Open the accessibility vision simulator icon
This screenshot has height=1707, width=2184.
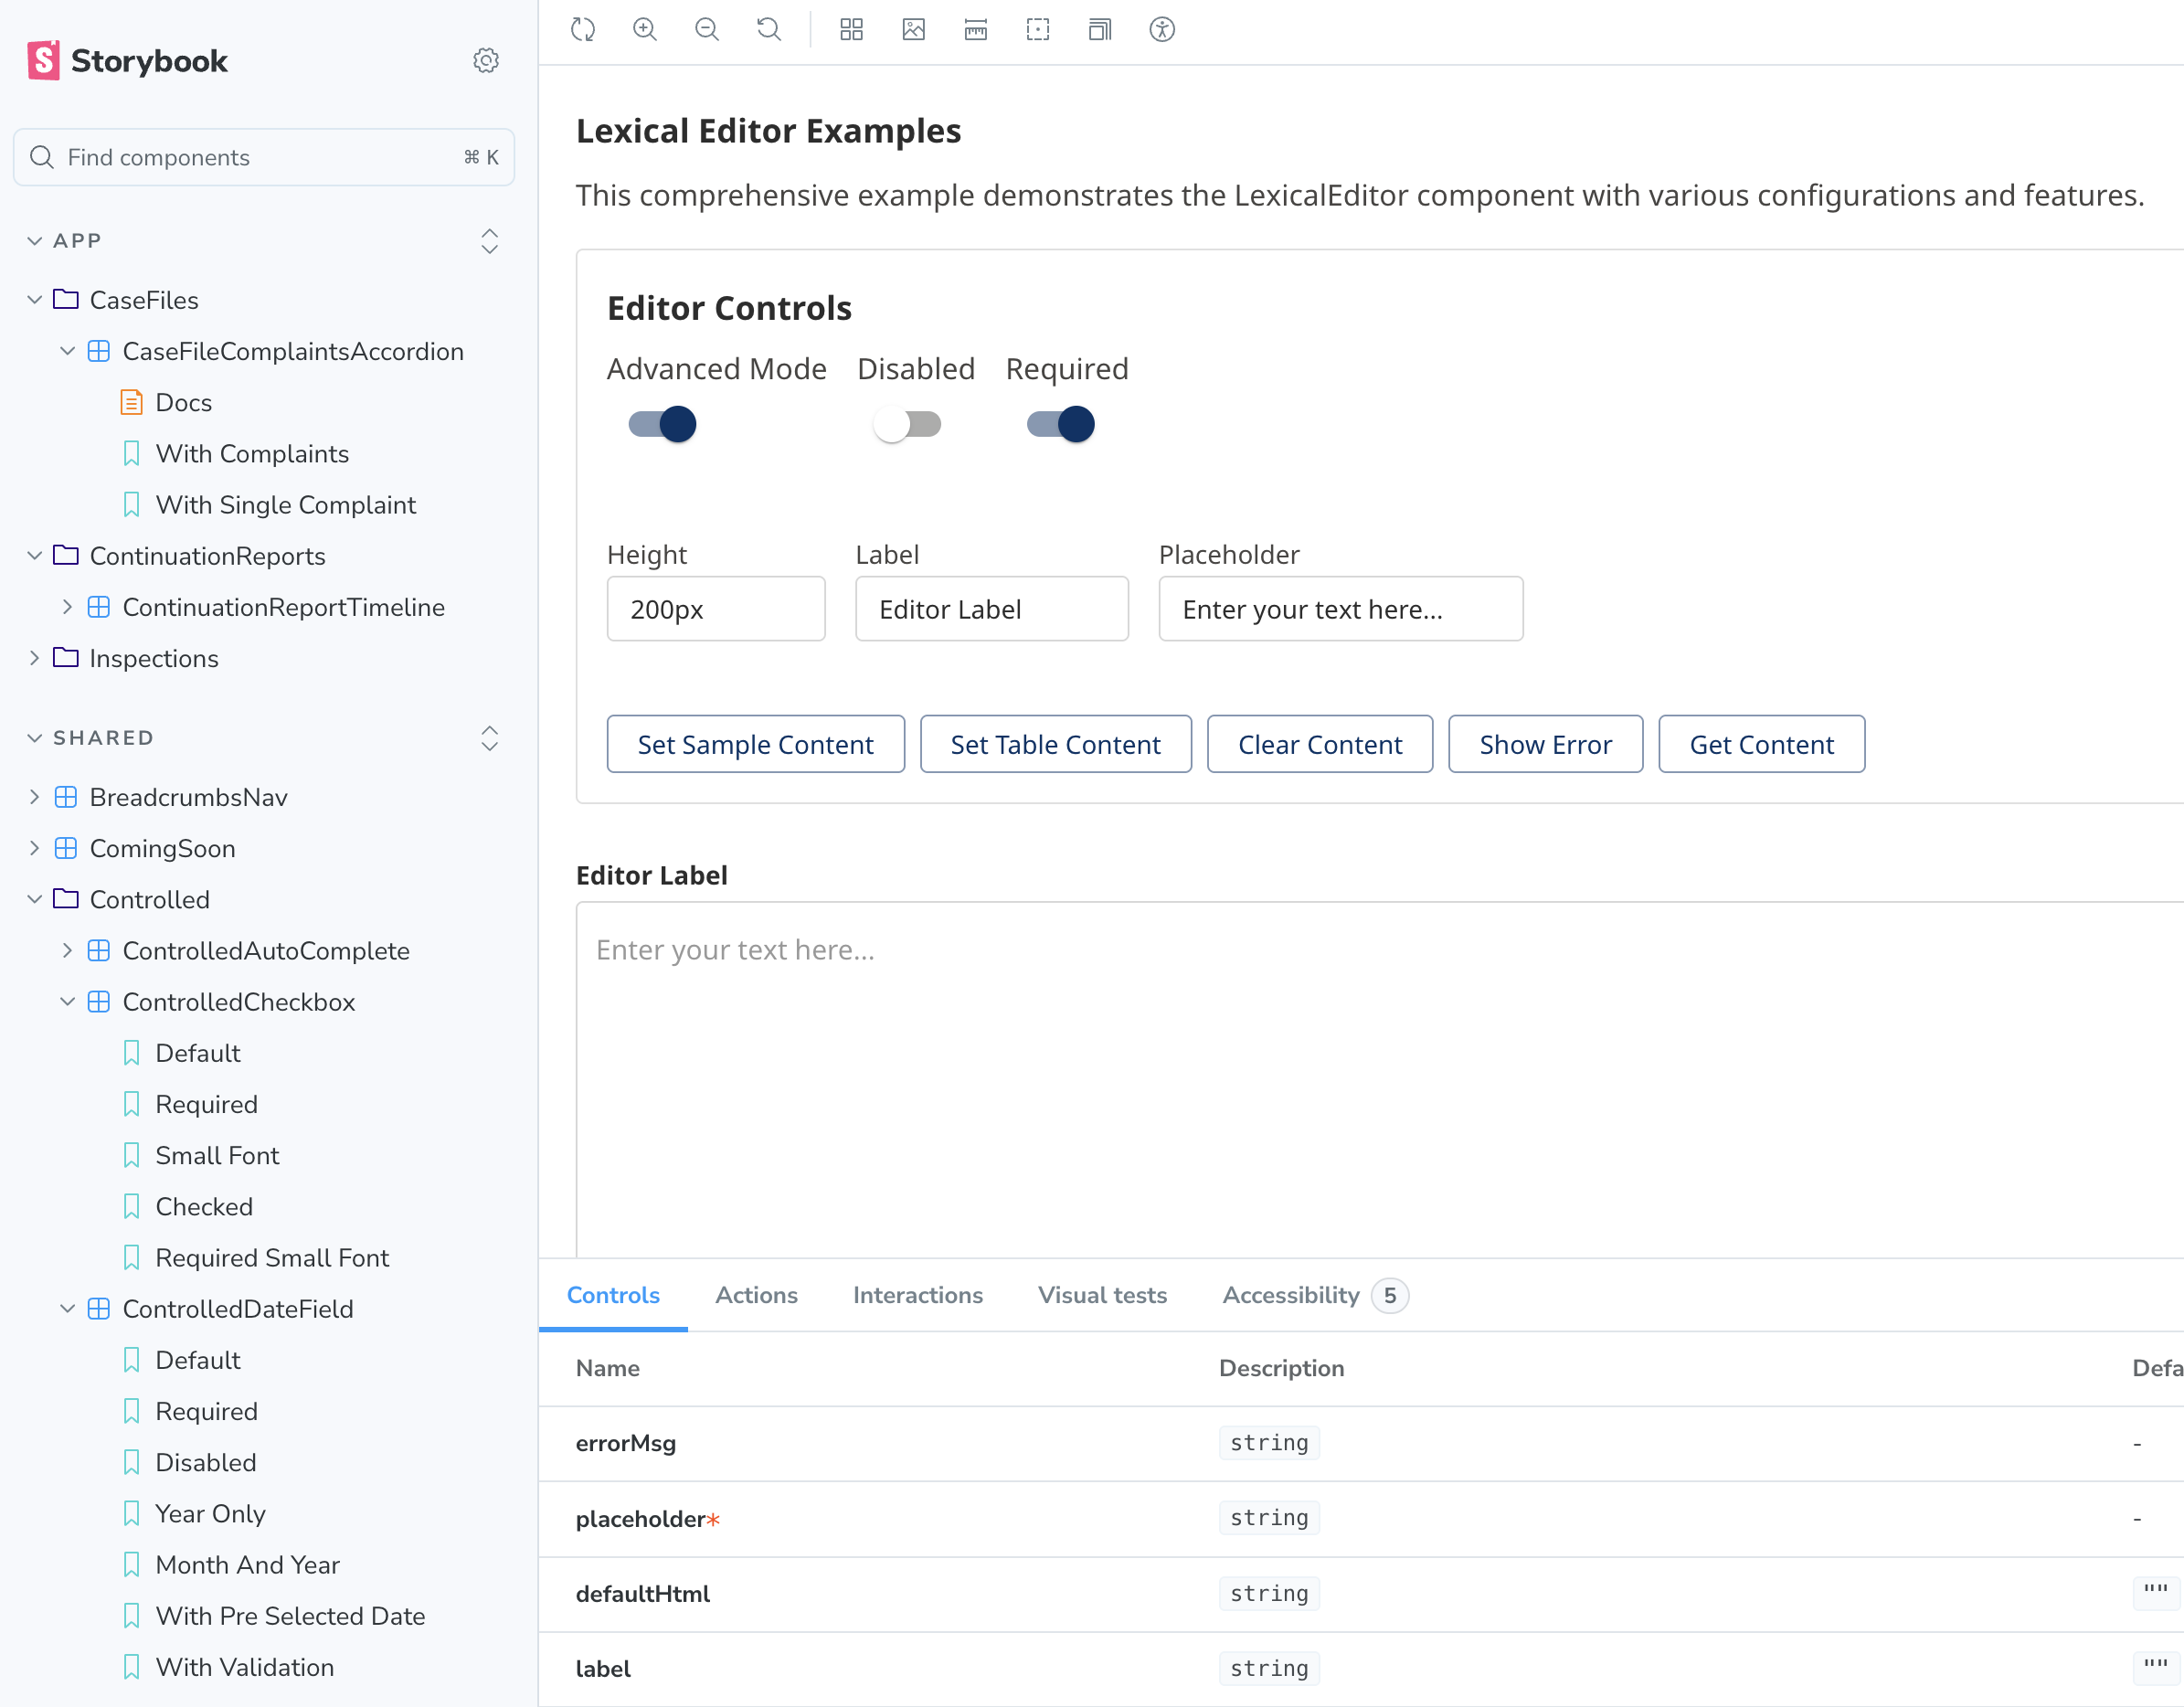1161,30
